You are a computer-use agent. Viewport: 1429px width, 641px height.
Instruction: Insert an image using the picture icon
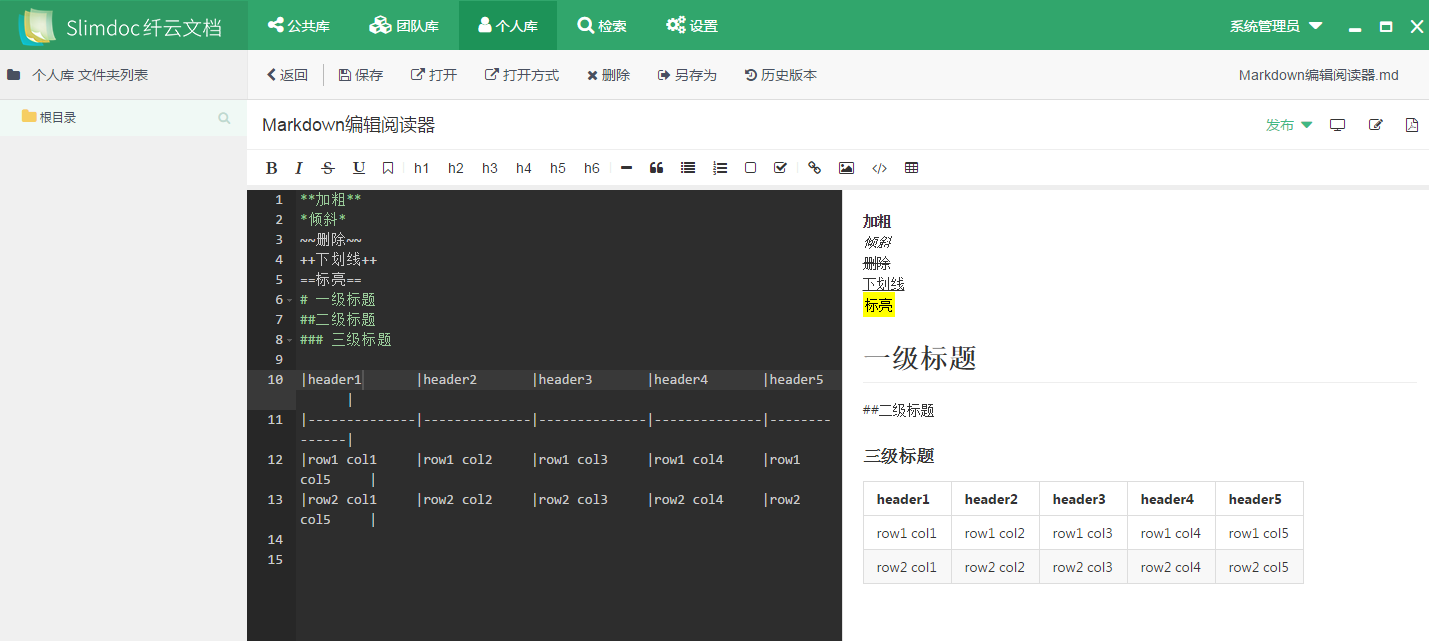click(x=846, y=168)
